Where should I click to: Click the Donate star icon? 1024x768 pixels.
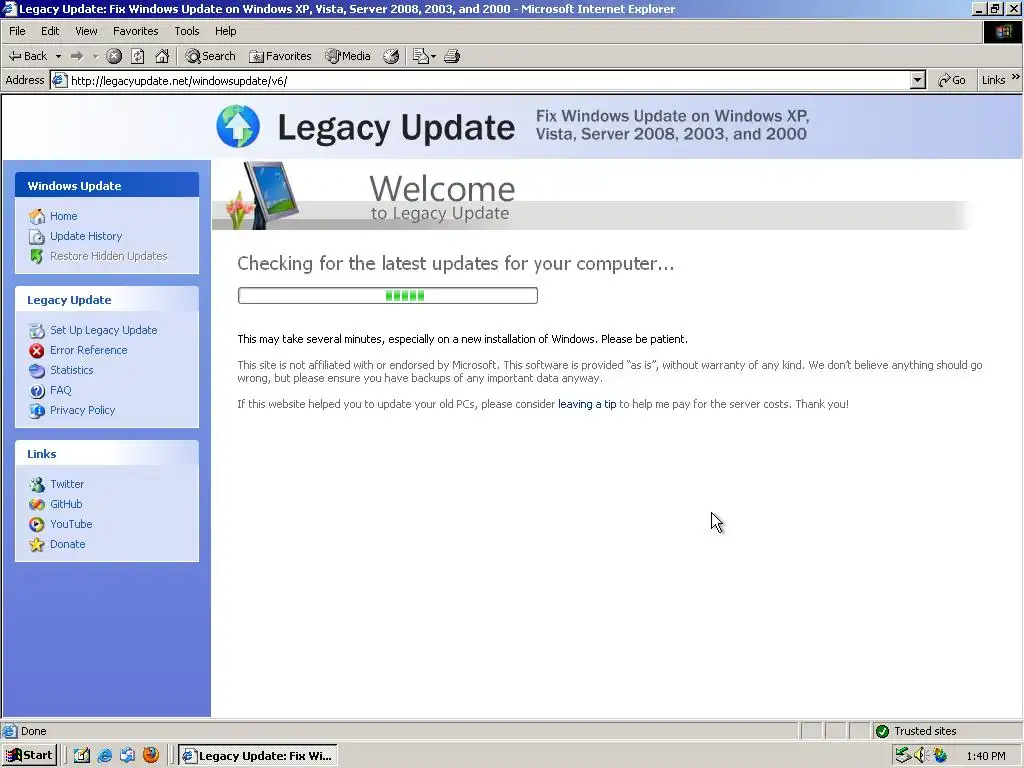click(x=37, y=545)
